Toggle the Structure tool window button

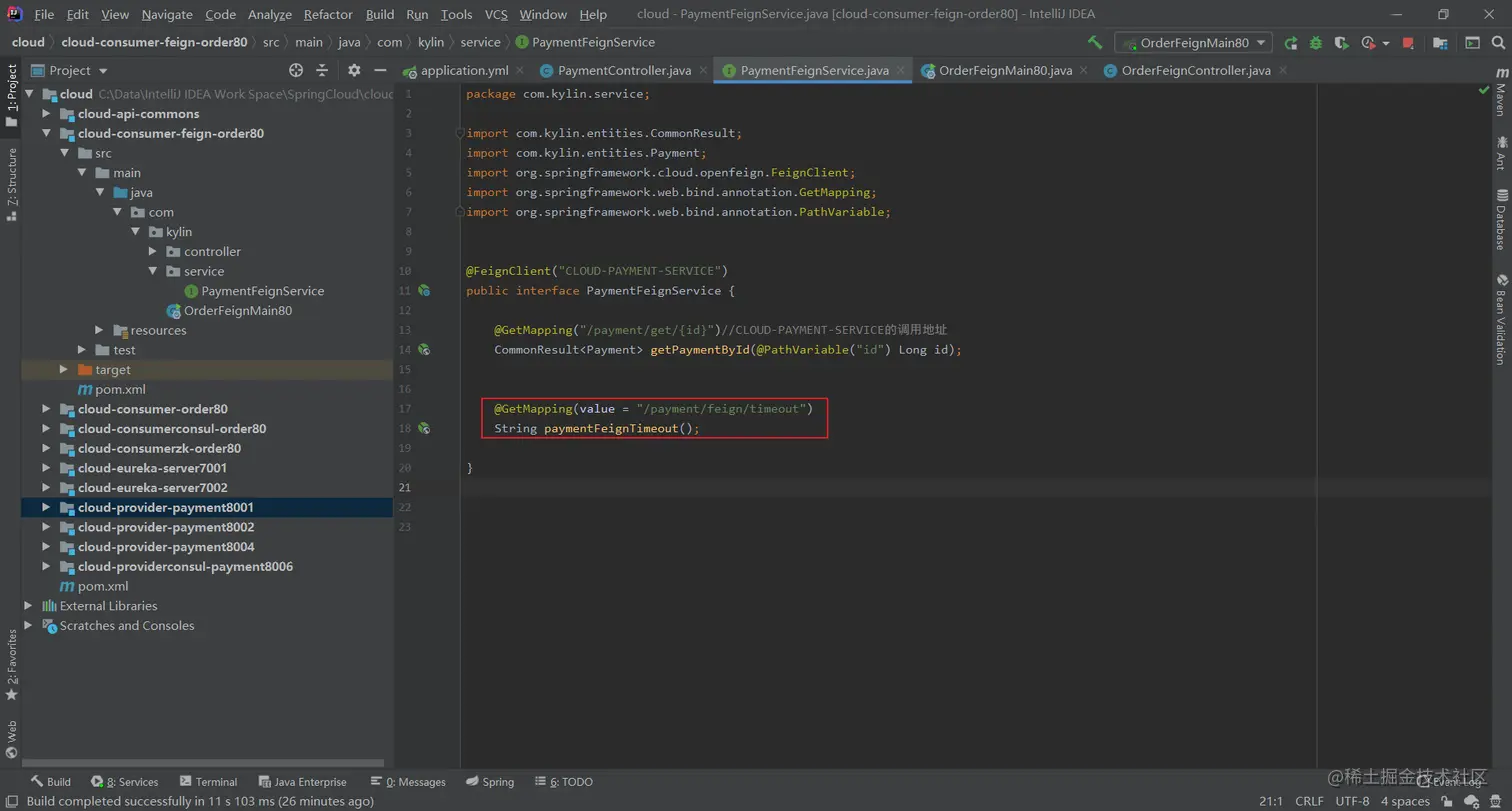(x=11, y=183)
